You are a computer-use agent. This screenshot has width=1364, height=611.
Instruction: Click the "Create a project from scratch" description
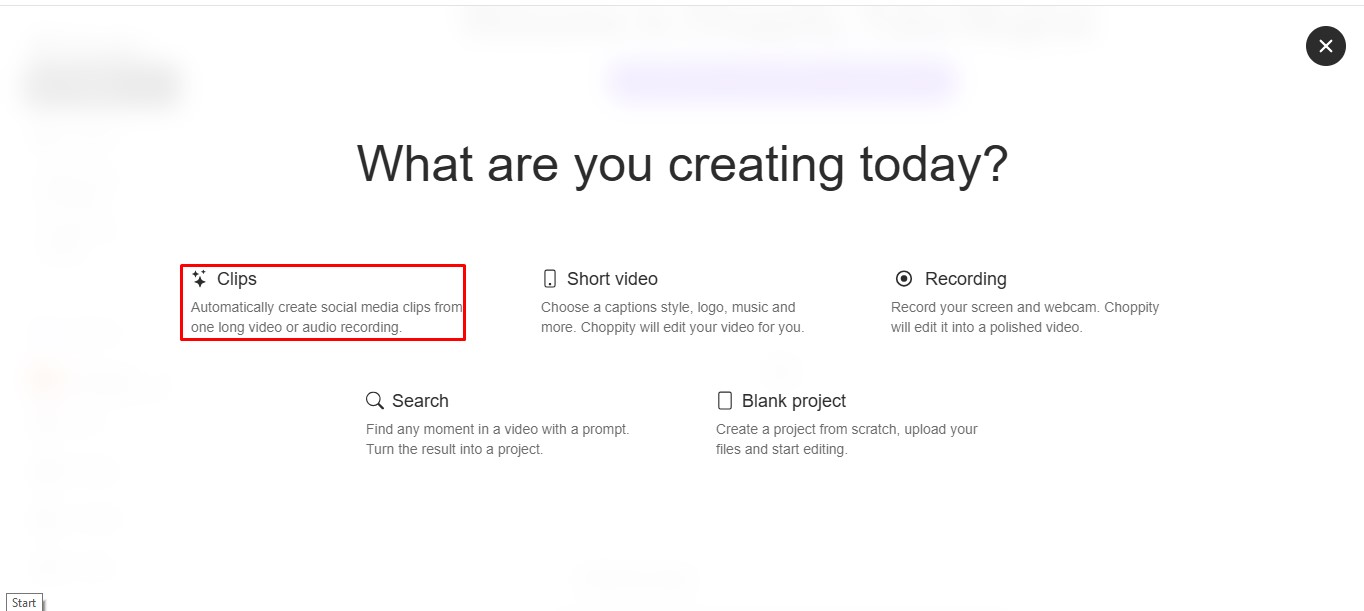click(846, 439)
